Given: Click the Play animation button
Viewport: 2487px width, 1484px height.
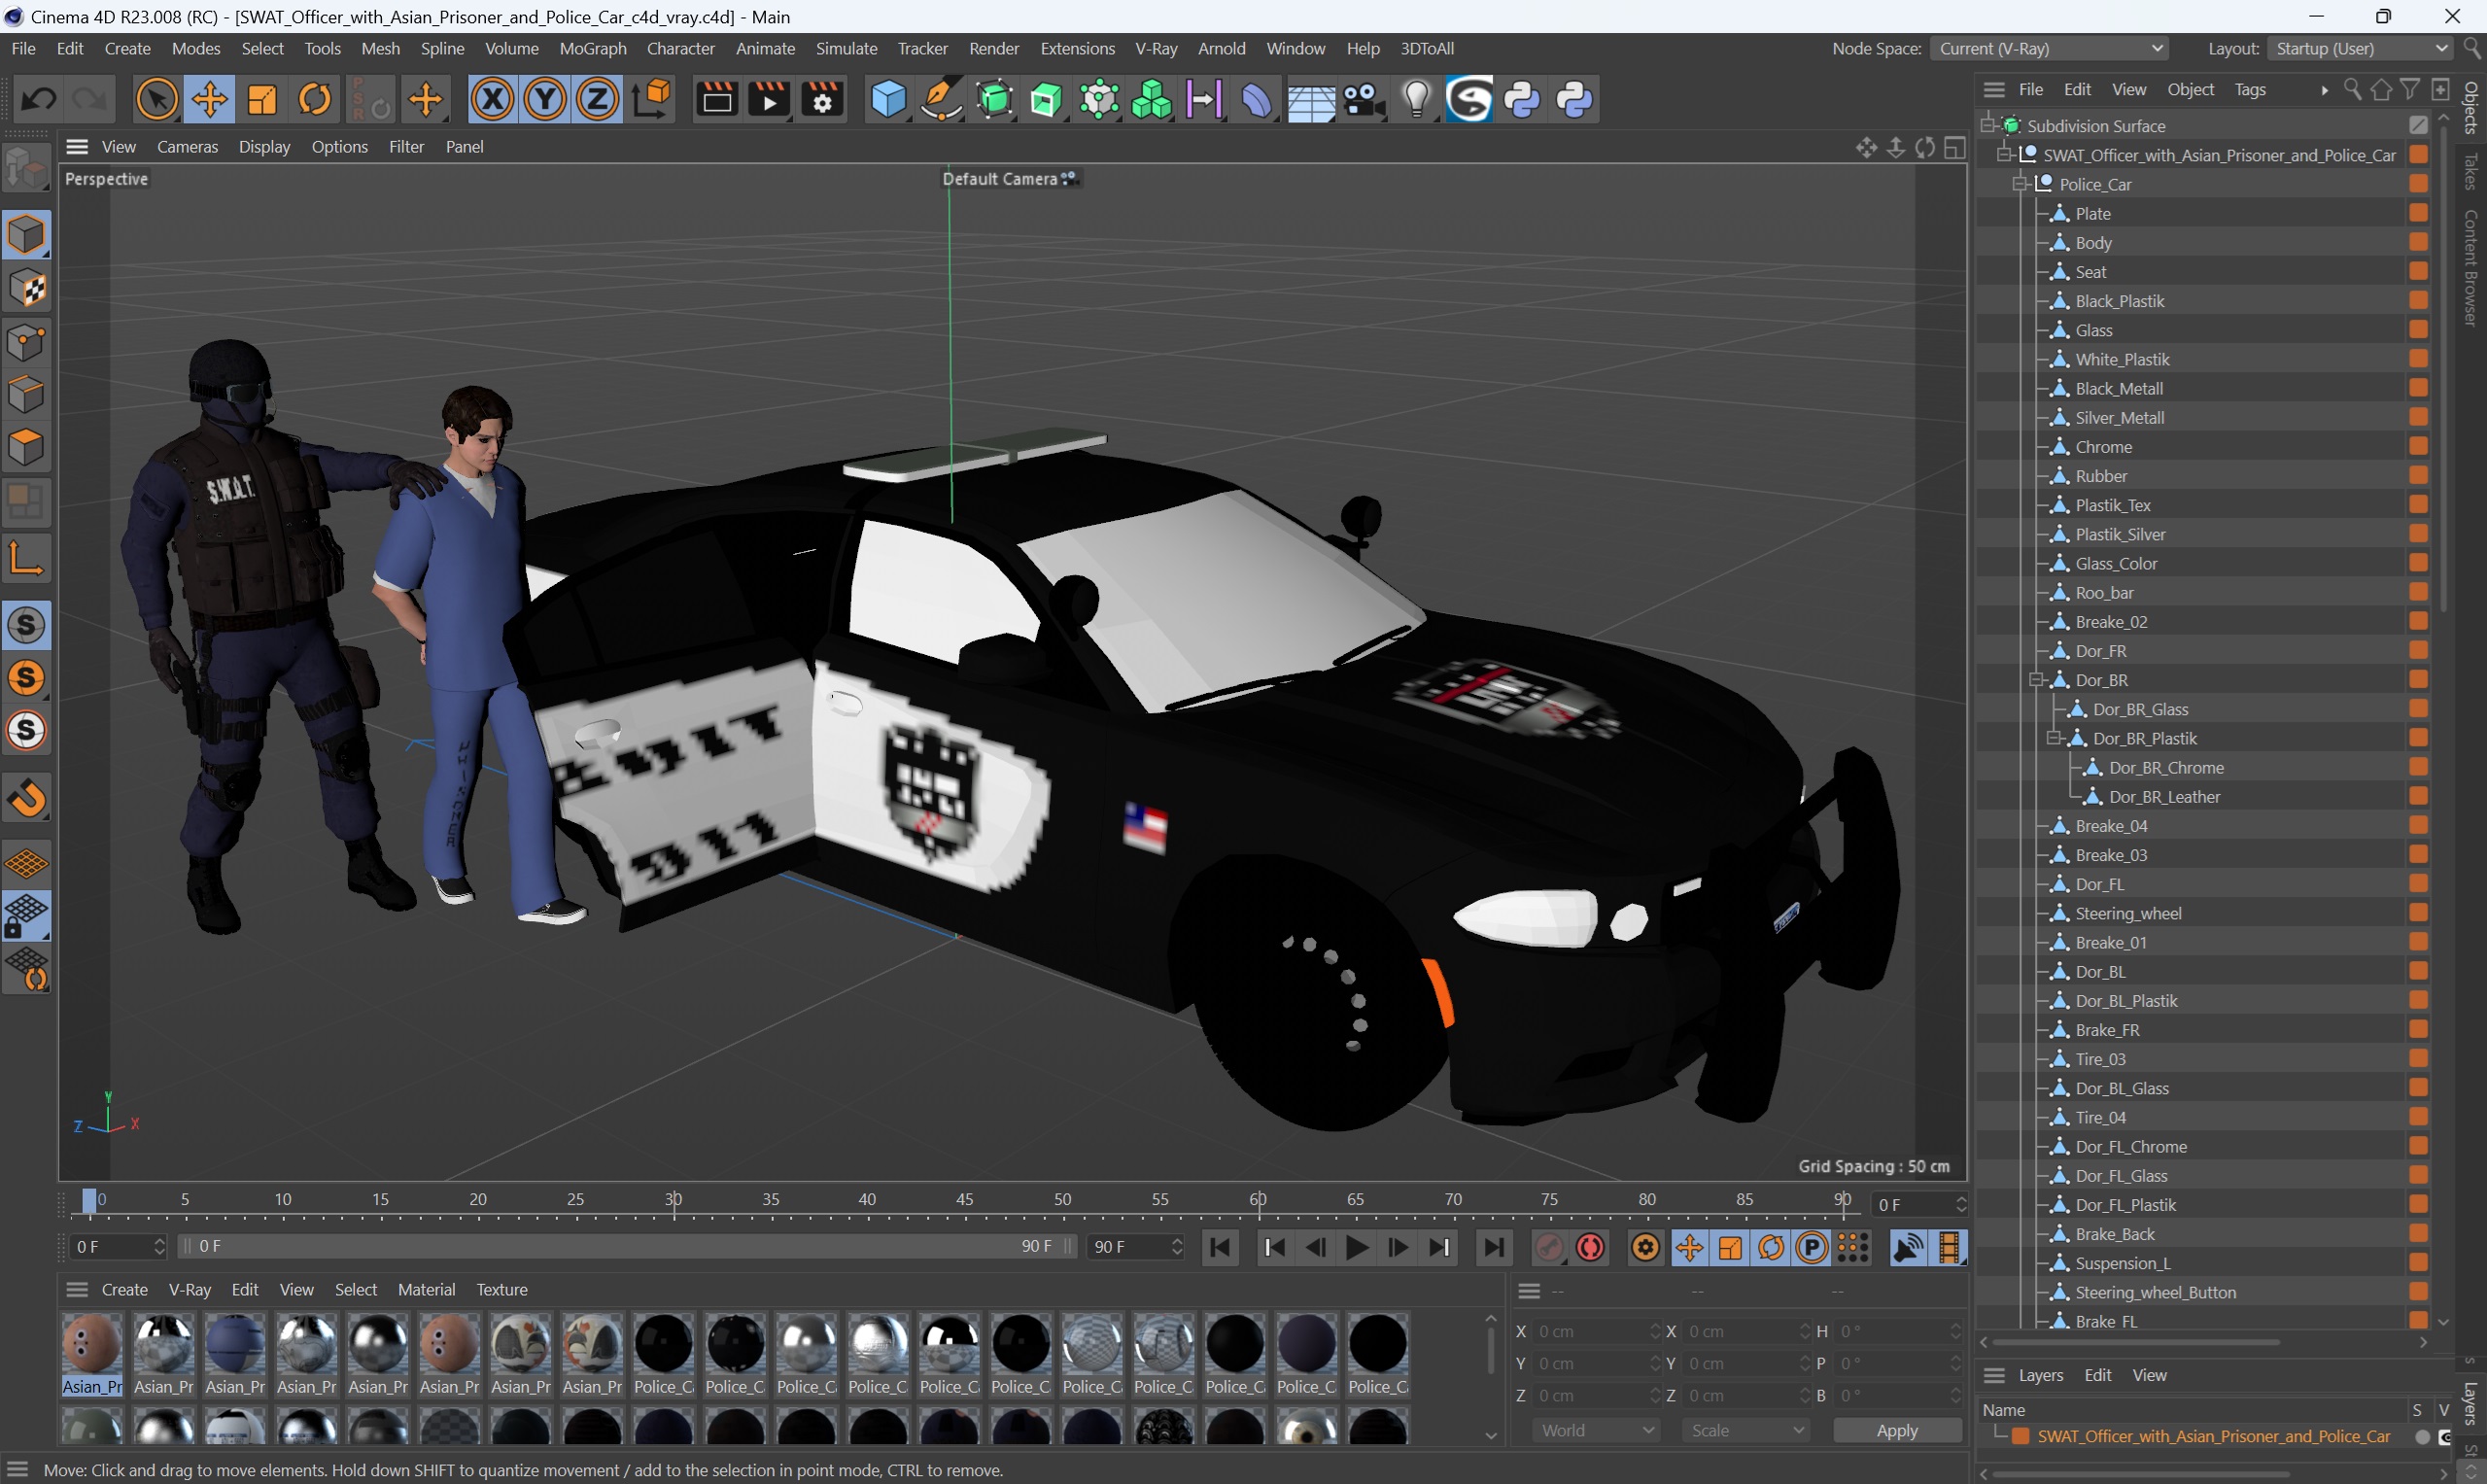Looking at the screenshot, I should click(x=1355, y=1247).
